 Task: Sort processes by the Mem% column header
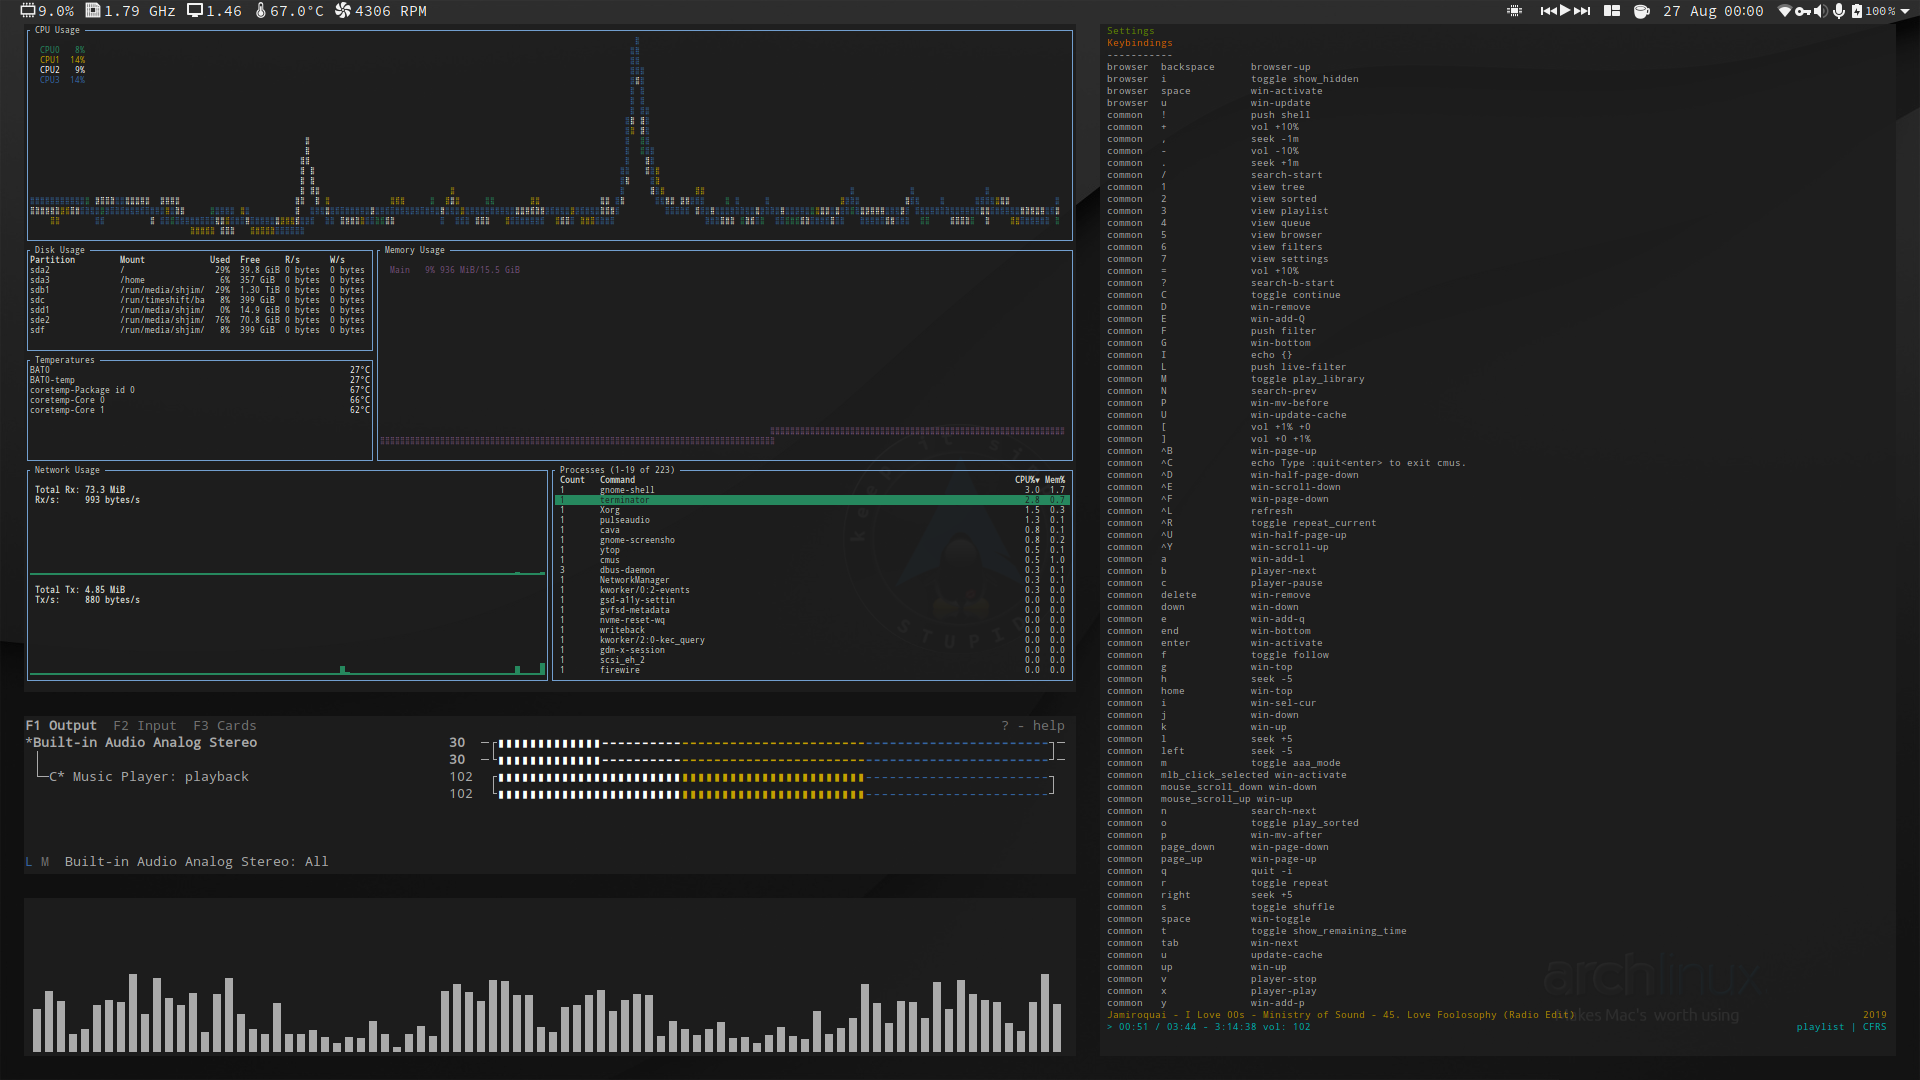pos(1055,480)
